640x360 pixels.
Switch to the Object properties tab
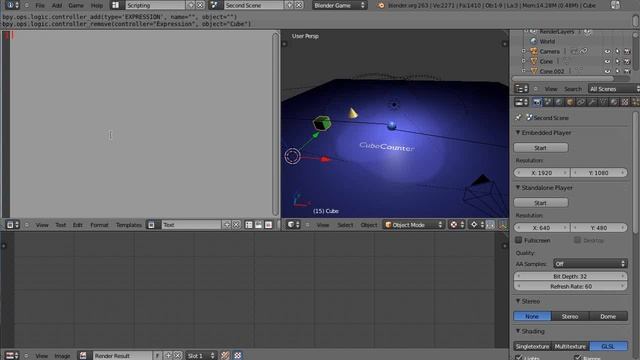coord(570,102)
